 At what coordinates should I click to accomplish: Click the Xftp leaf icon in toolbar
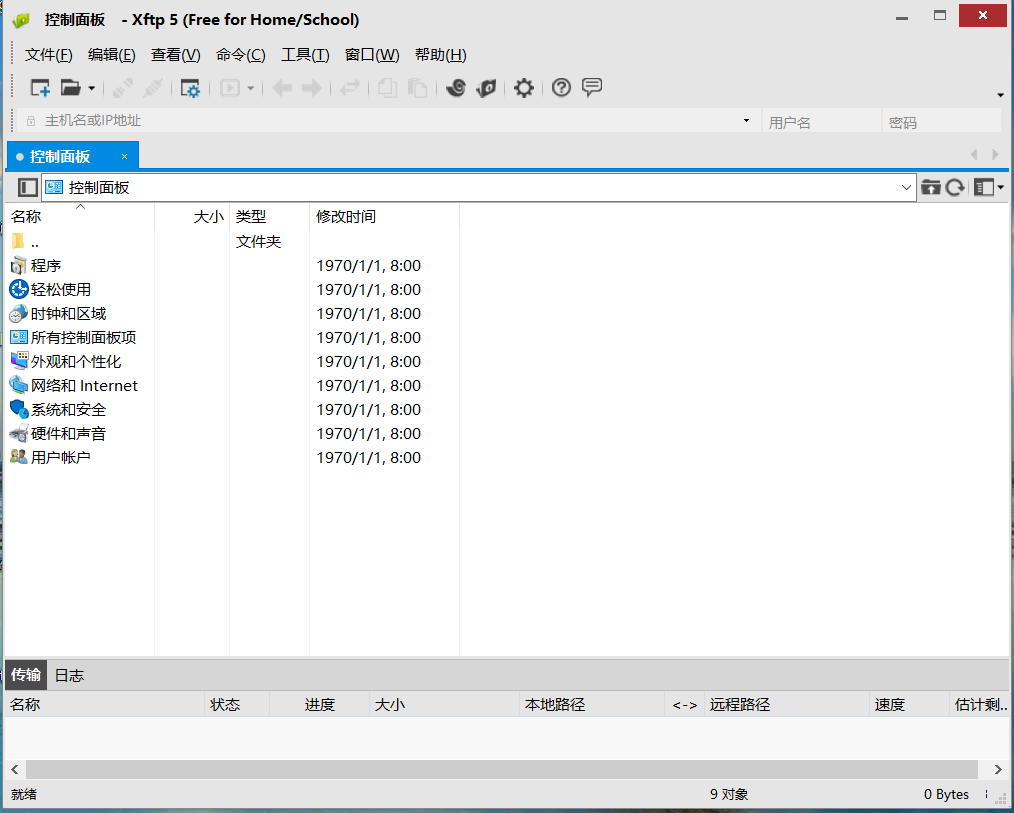click(x=486, y=87)
